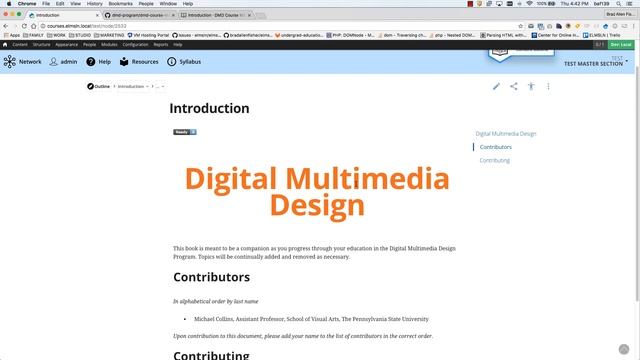Image resolution: width=640 pixels, height=360 pixels.
Task: Click the share icon on the page
Action: [x=514, y=86]
